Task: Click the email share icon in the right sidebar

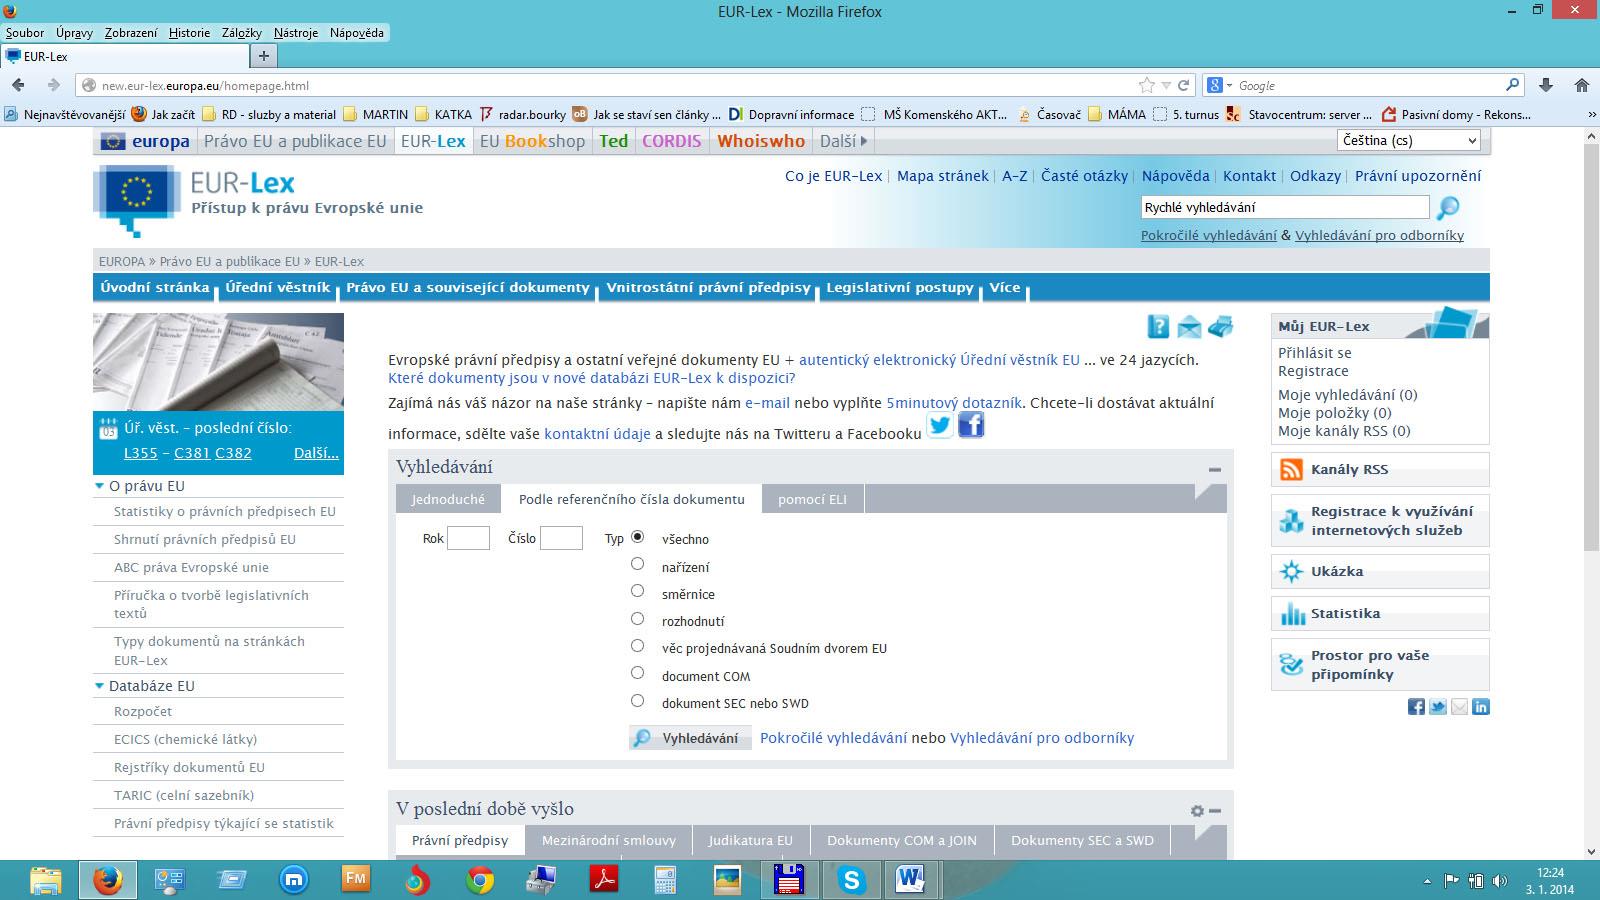Action: click(x=1460, y=707)
